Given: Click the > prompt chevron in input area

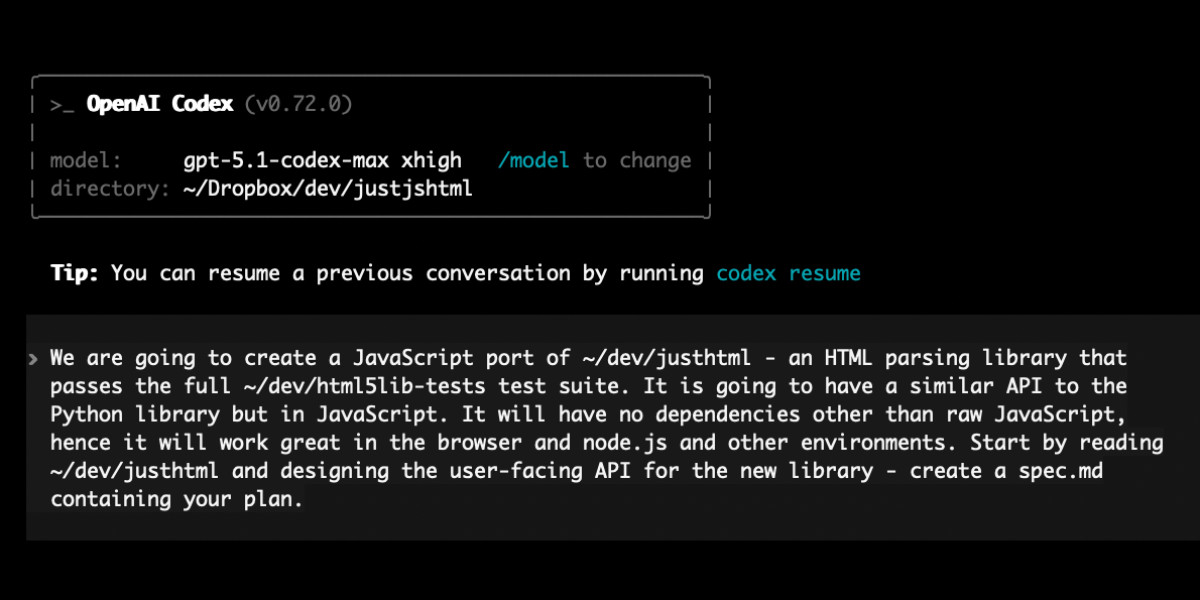Looking at the screenshot, I should (x=35, y=358).
